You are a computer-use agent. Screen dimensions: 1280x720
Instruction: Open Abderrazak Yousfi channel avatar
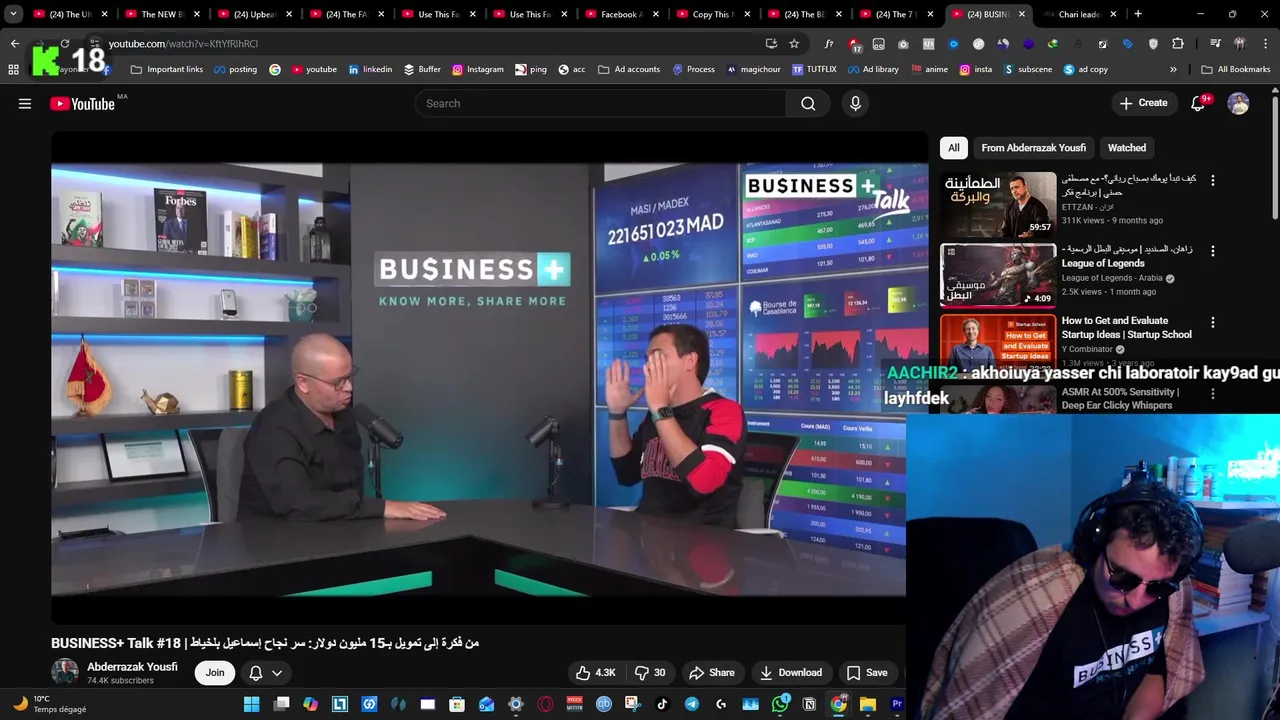(65, 672)
